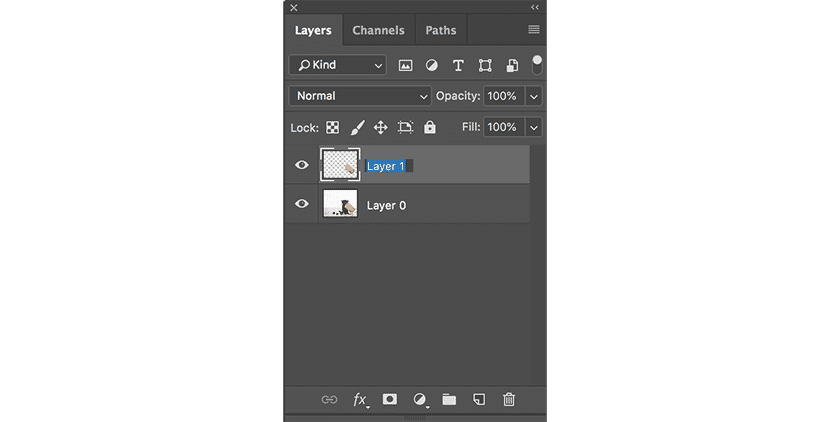Click the lock all padlock icon
830x422 pixels.
[x=430, y=127]
